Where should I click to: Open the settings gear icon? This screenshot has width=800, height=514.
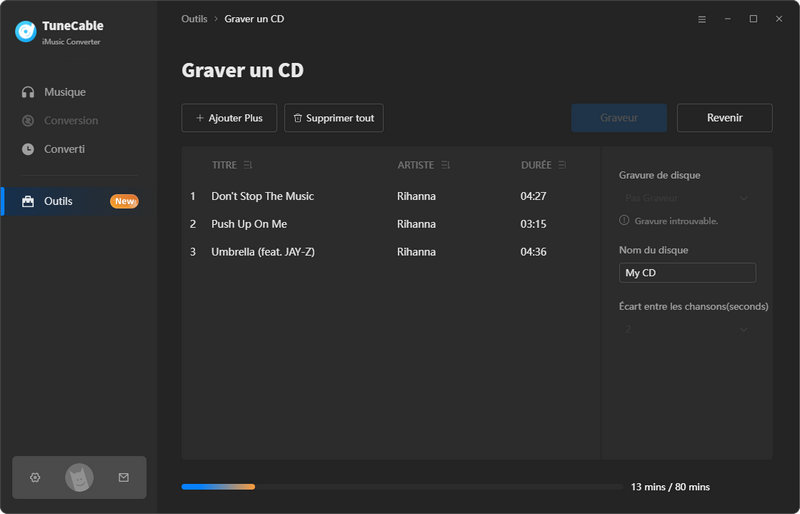[x=35, y=478]
